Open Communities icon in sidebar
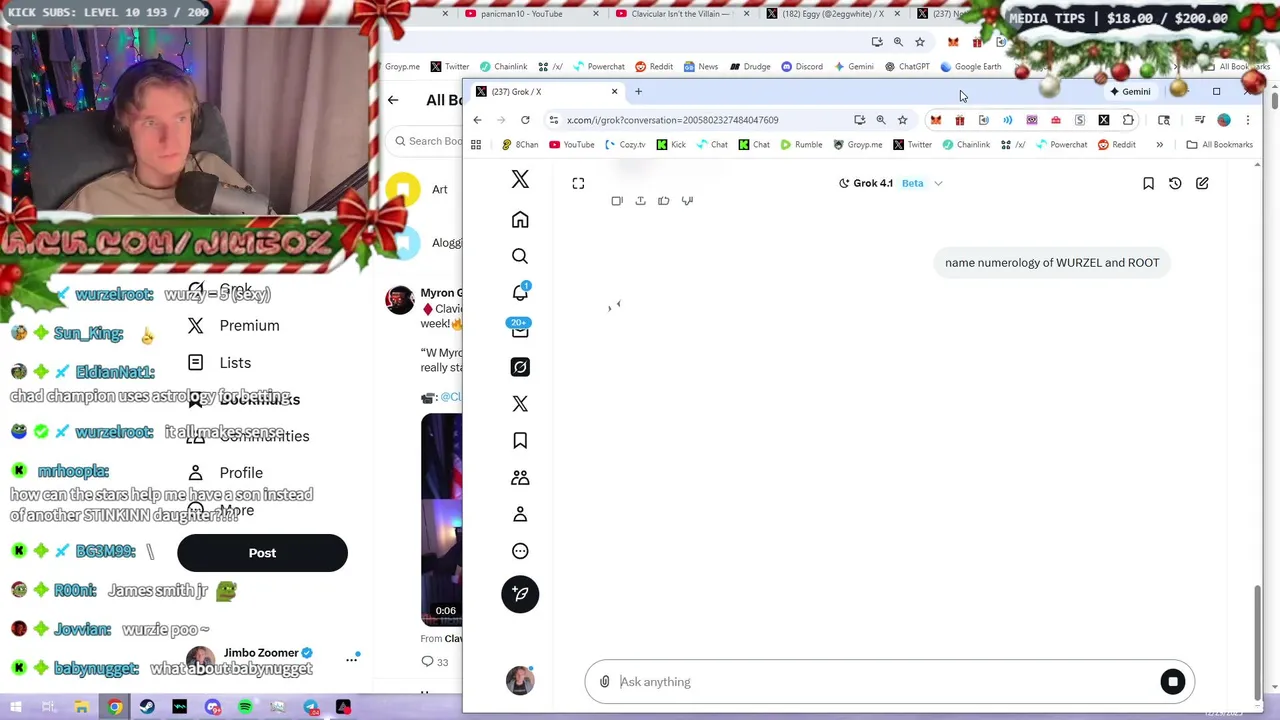Image resolution: width=1280 pixels, height=720 pixels. tap(520, 477)
